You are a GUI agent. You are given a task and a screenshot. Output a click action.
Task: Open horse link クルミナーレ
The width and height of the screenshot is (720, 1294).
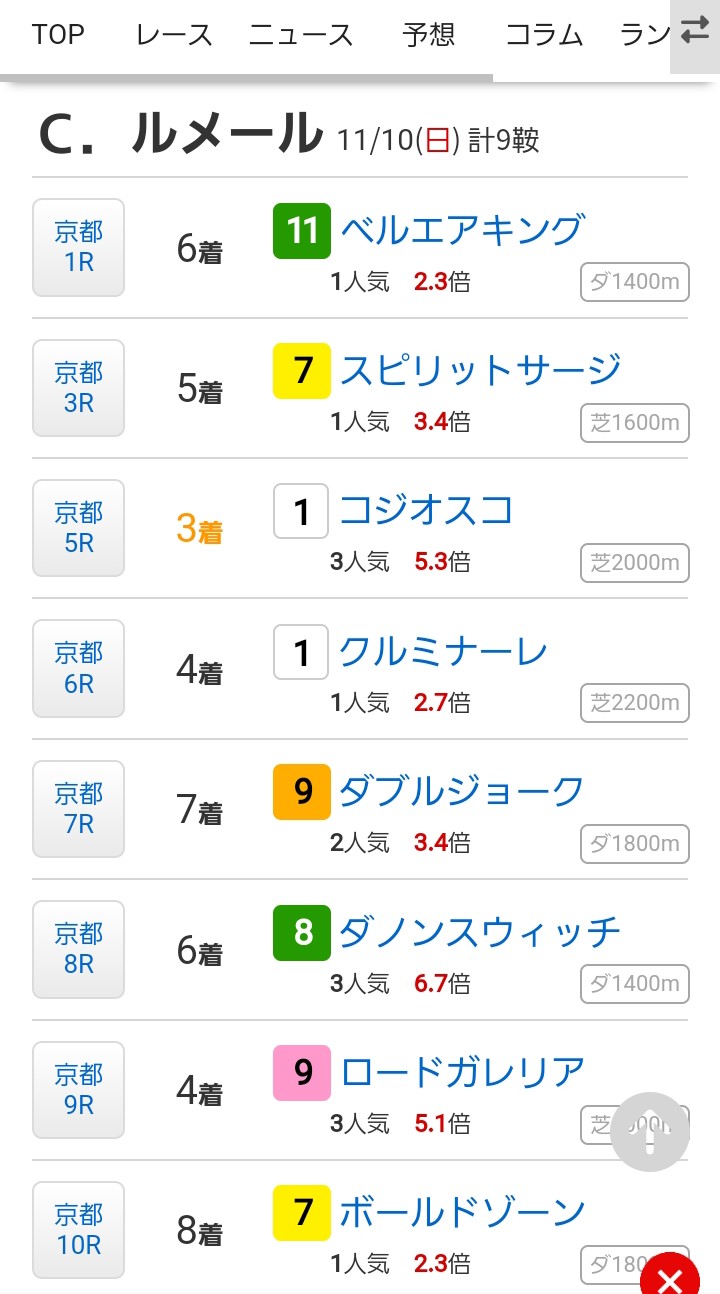click(x=443, y=652)
